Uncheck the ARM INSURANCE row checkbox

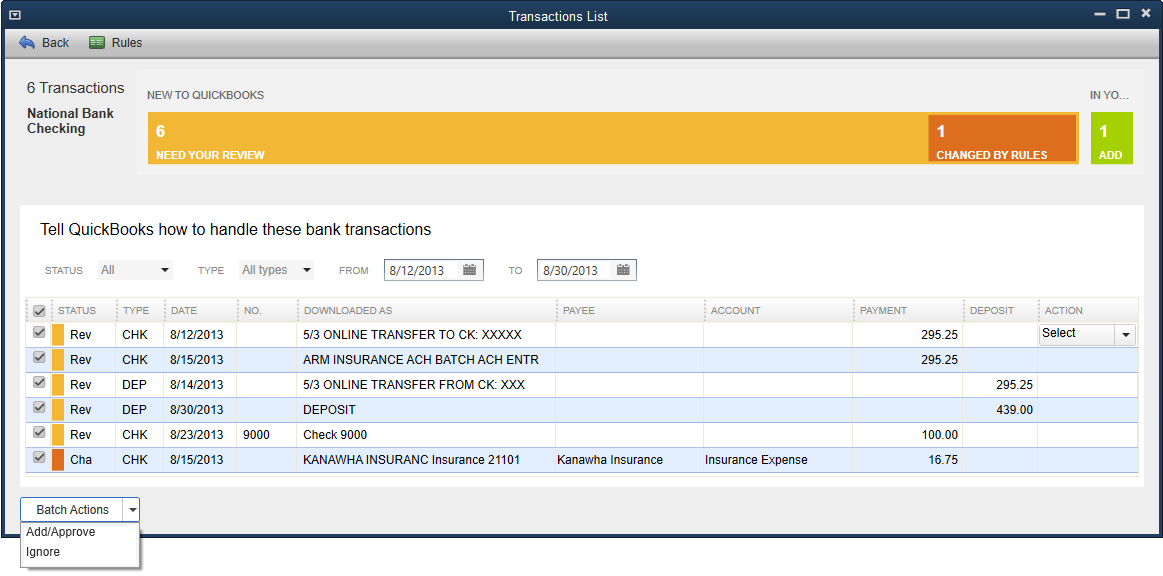click(39, 358)
